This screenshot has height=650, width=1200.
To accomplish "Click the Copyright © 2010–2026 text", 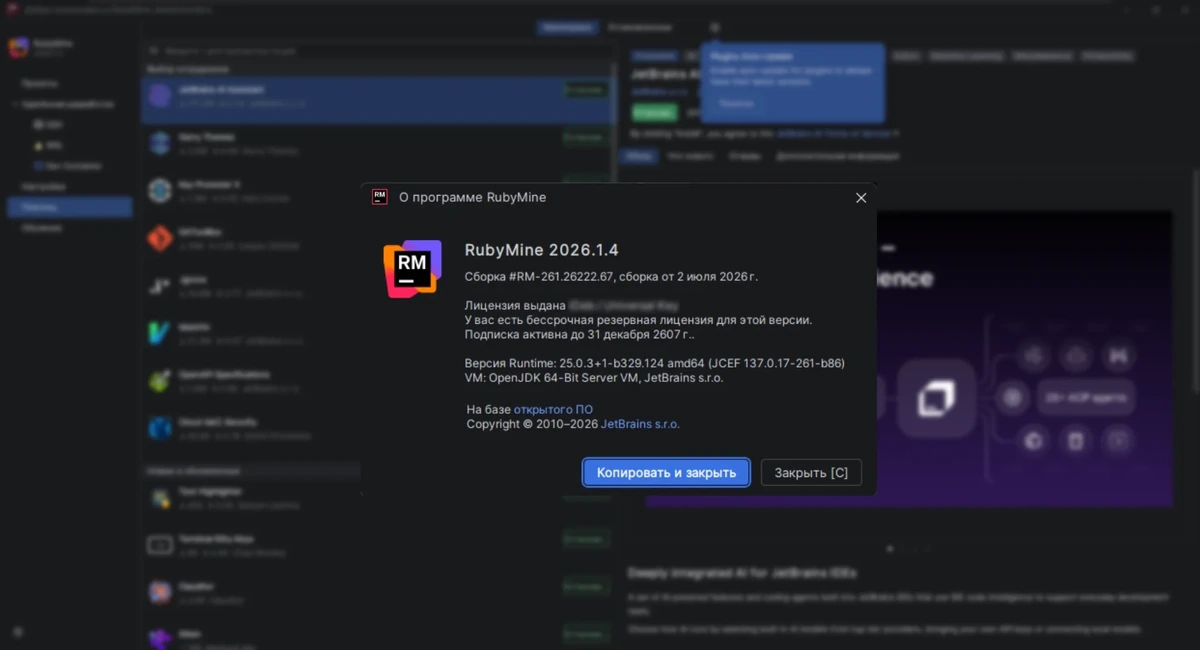I will (x=532, y=424).
